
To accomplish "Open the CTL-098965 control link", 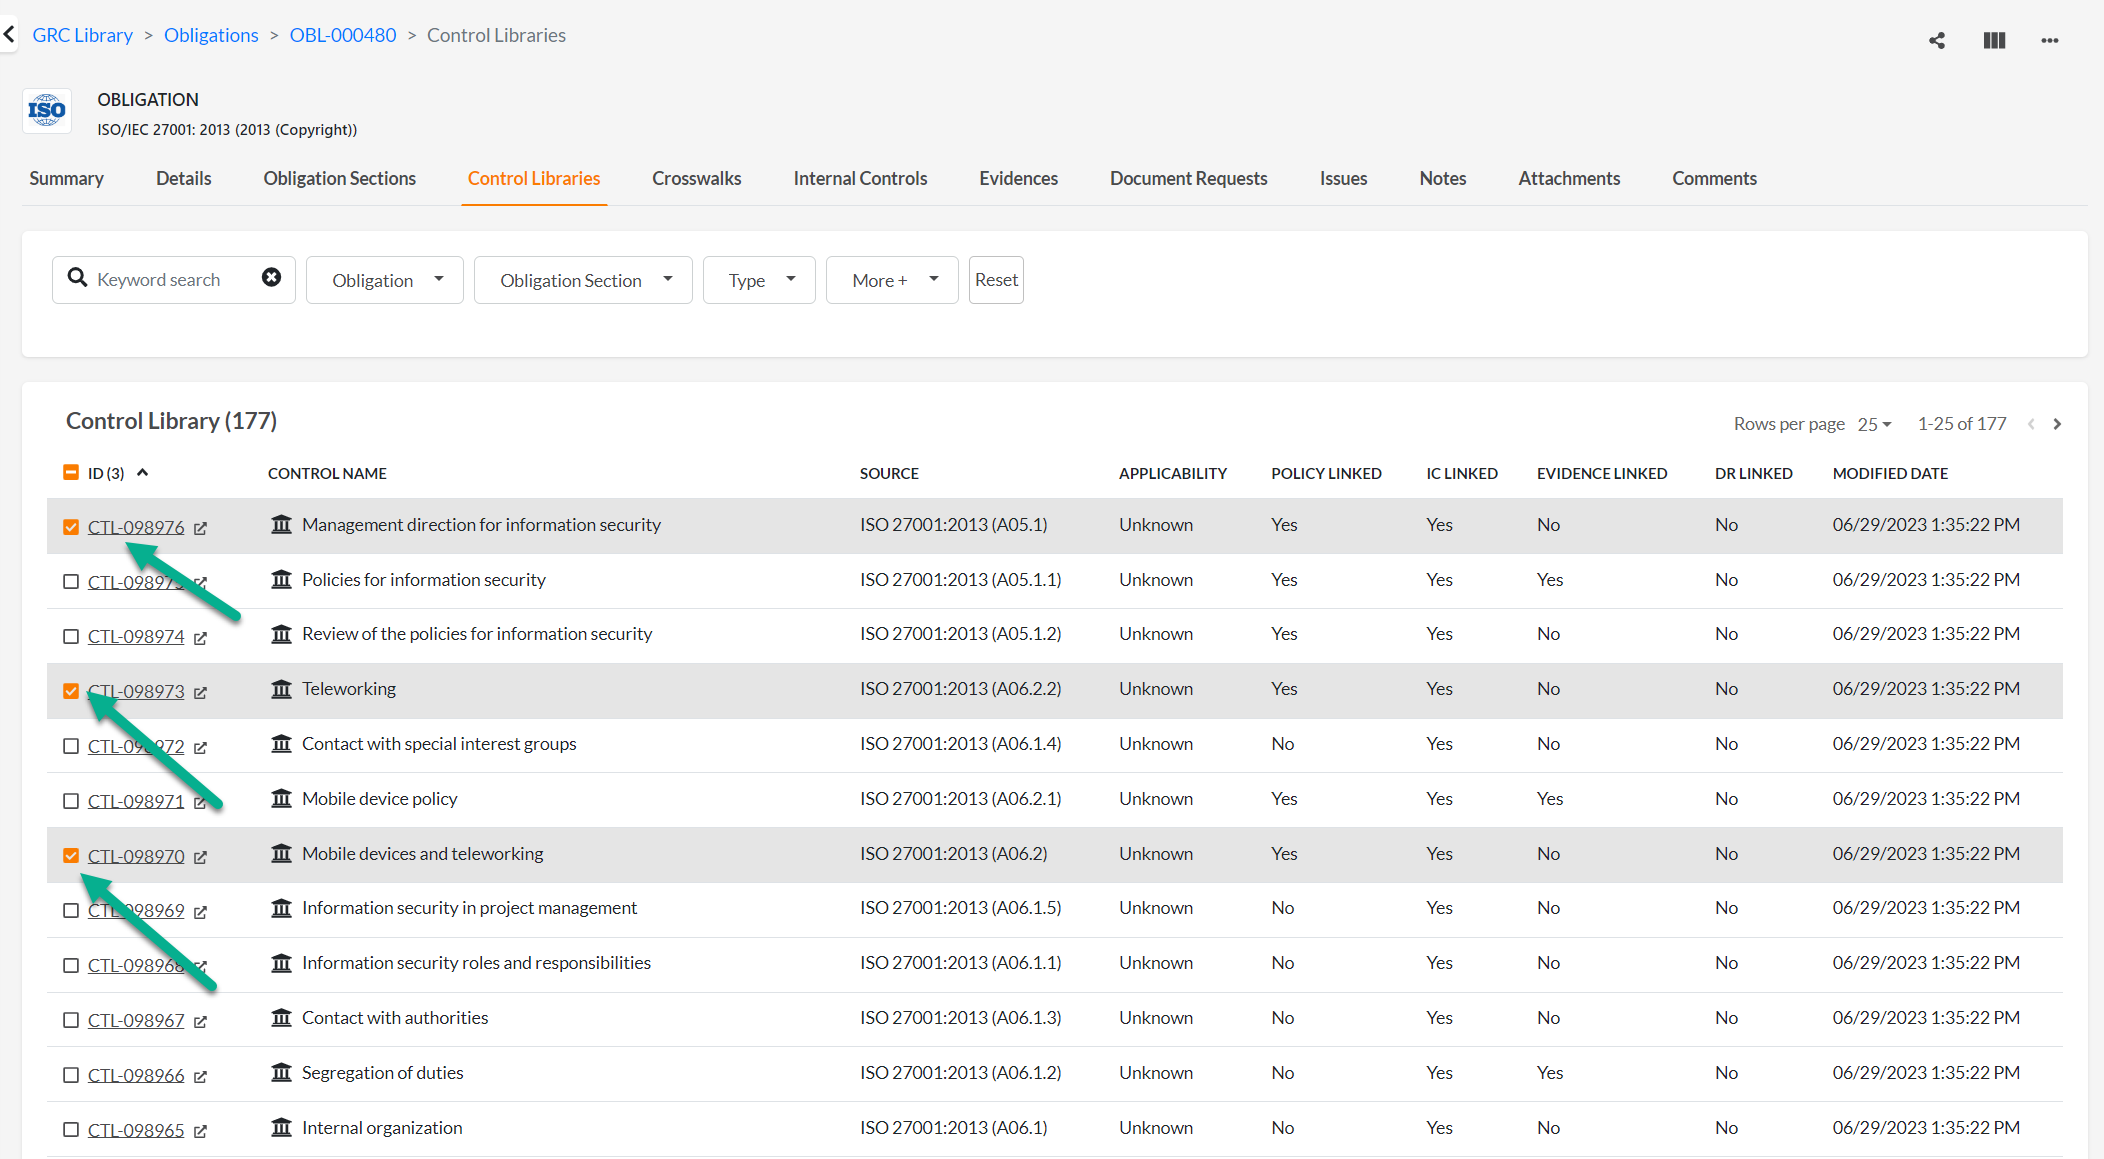I will point(136,1130).
